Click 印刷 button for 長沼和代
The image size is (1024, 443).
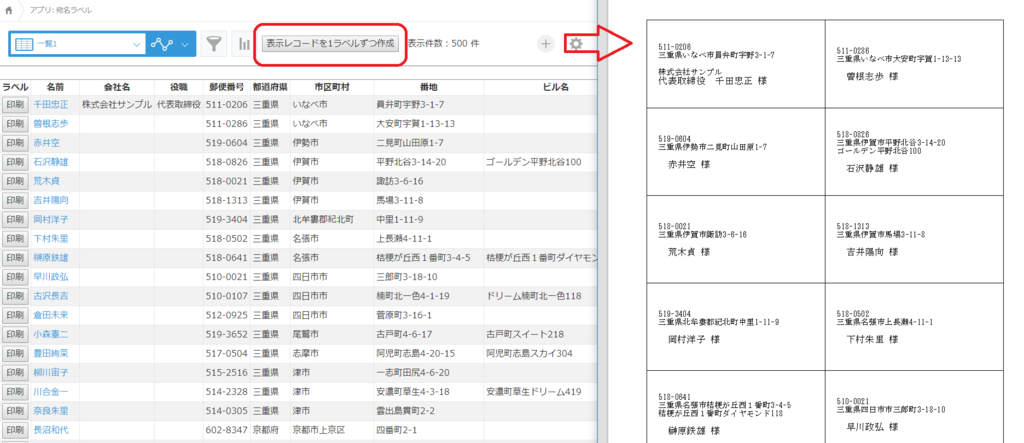pyautogui.click(x=15, y=430)
